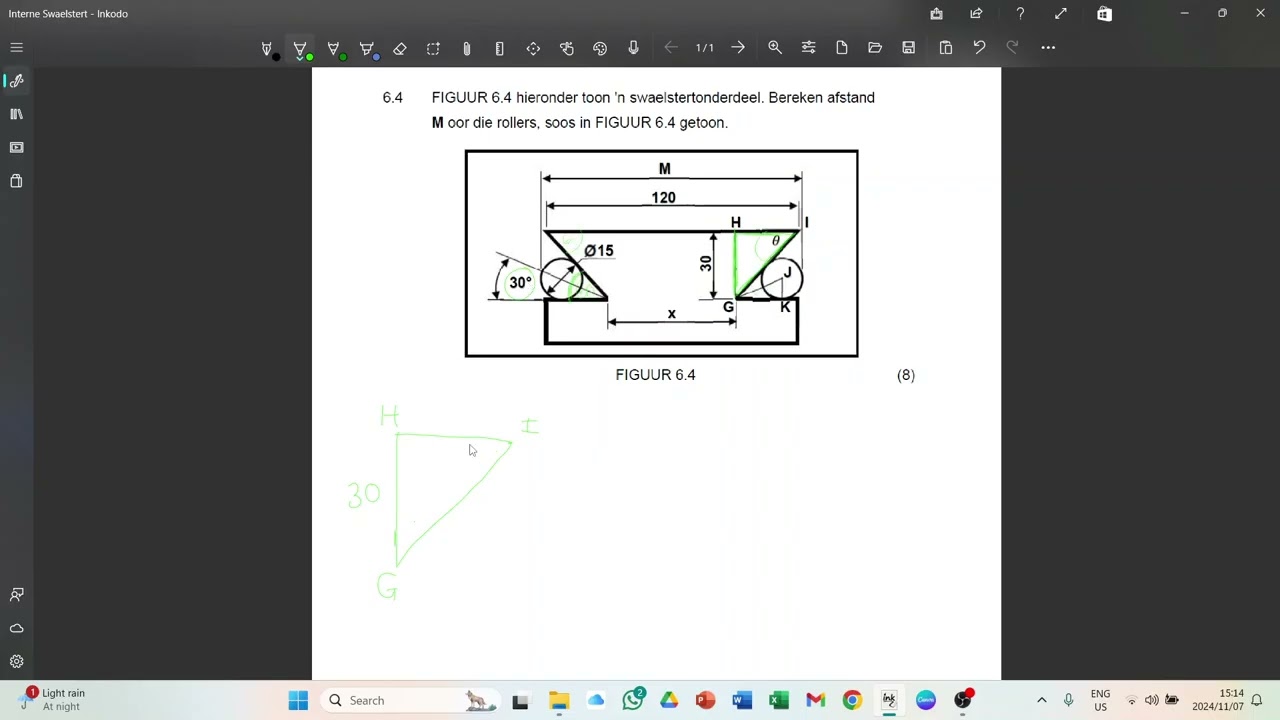Click the store bag icon in title bar
Viewport: 1280px width, 720px height.
point(936,14)
